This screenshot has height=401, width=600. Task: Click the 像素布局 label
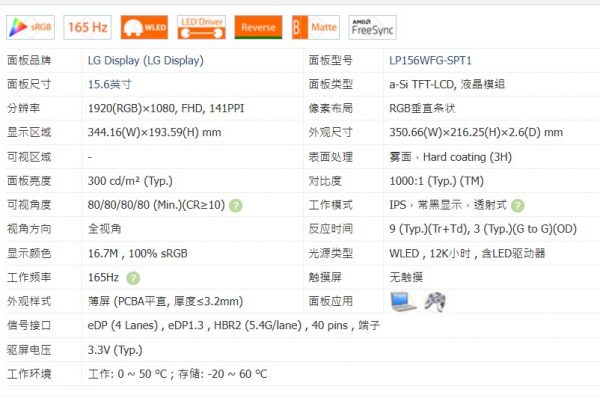coord(331,108)
